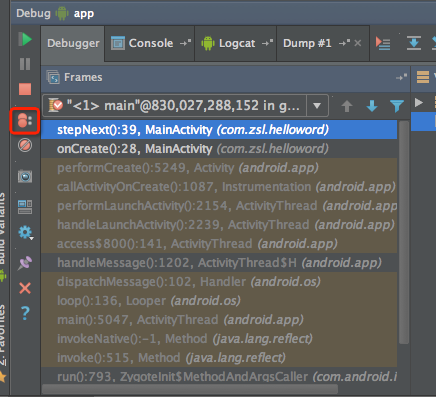Move to the previous frame with the up arrow
This screenshot has width=436, height=397.
pyautogui.click(x=347, y=106)
